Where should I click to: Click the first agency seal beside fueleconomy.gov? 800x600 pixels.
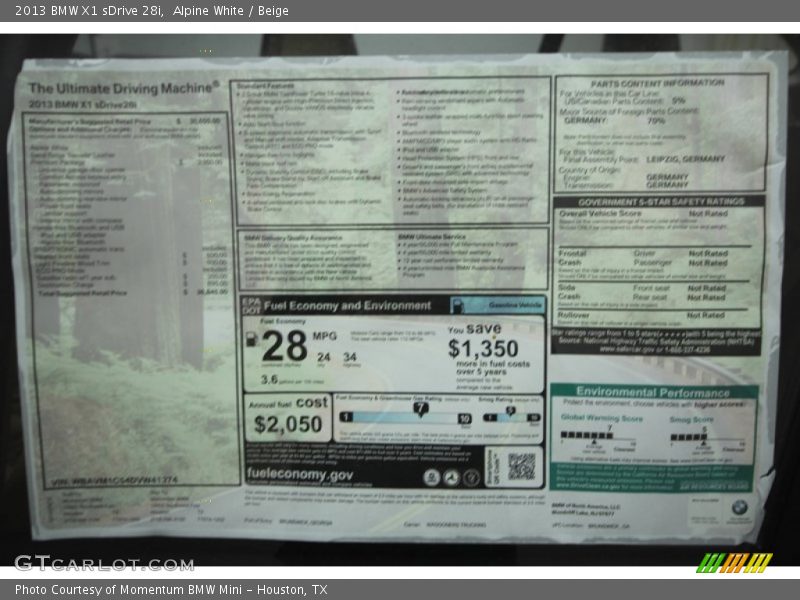point(432,478)
